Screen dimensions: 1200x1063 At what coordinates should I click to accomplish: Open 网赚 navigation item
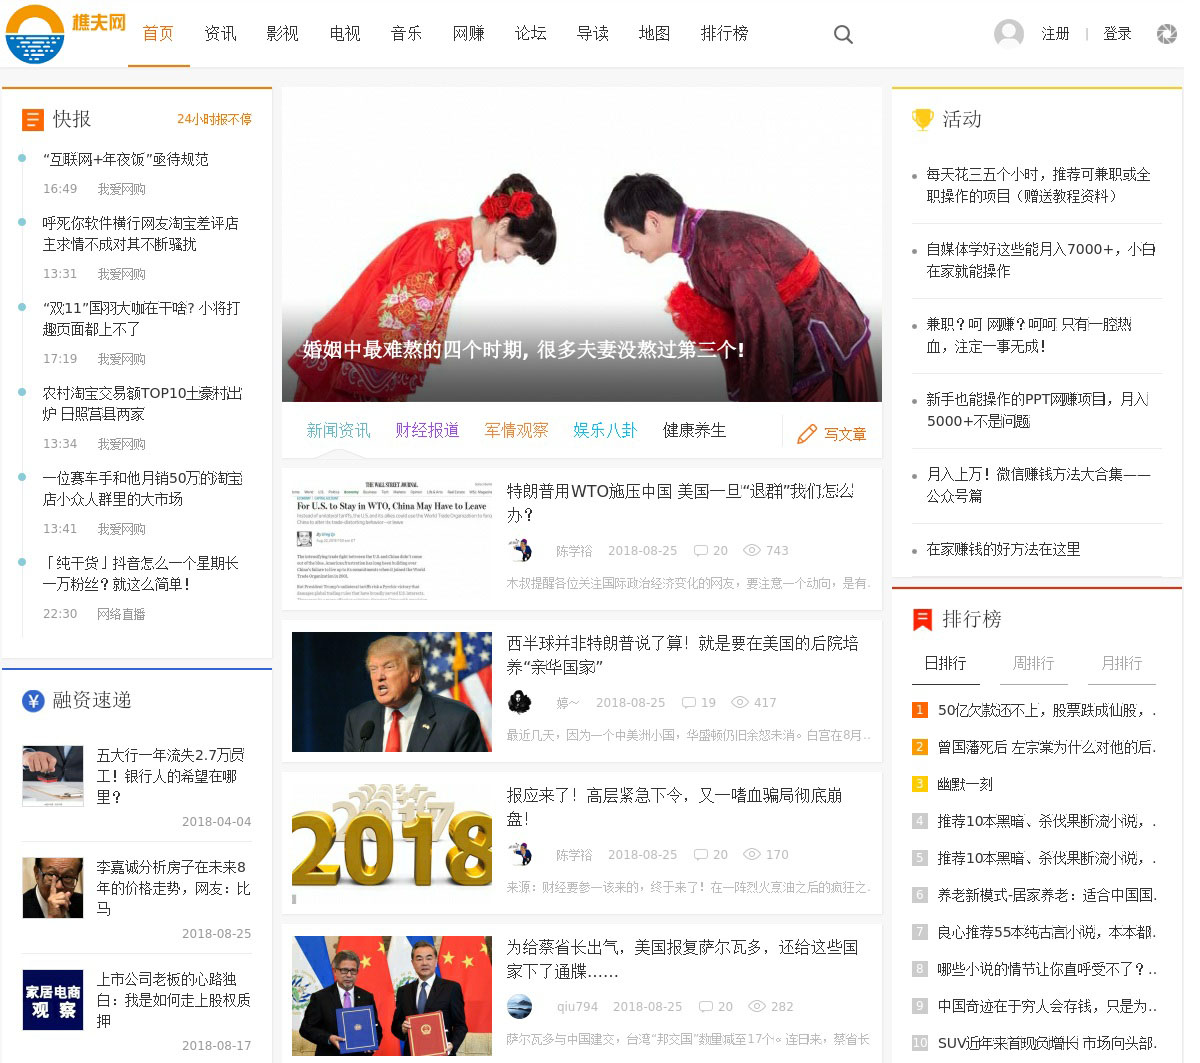click(x=468, y=34)
